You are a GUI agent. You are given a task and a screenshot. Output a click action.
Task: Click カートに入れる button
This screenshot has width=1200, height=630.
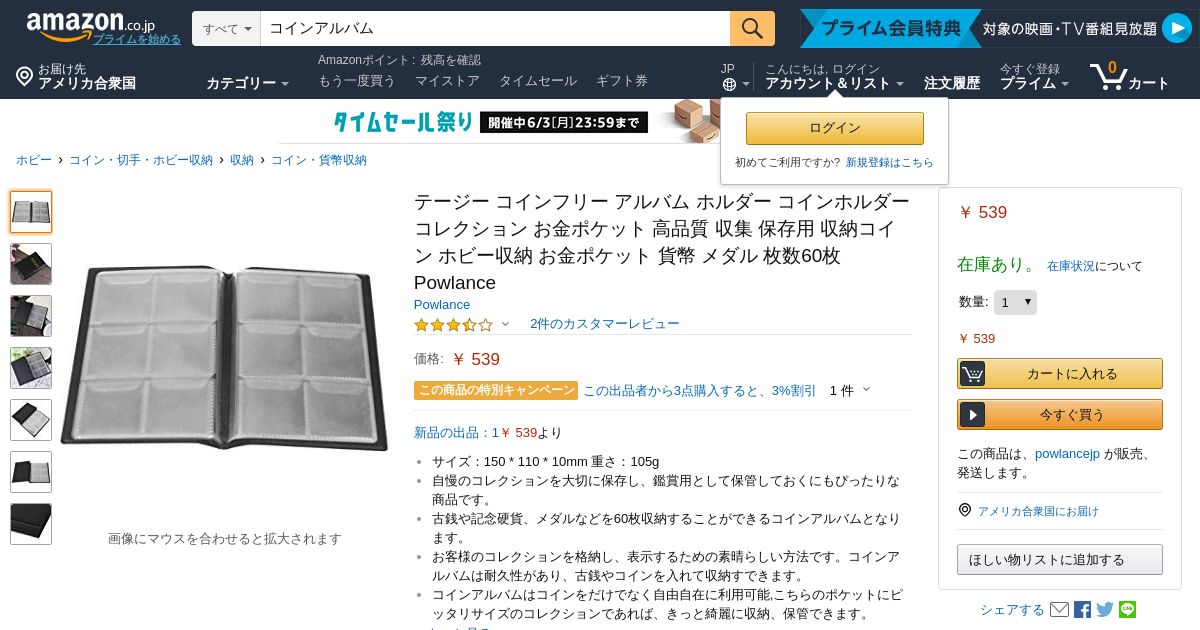pos(1060,373)
